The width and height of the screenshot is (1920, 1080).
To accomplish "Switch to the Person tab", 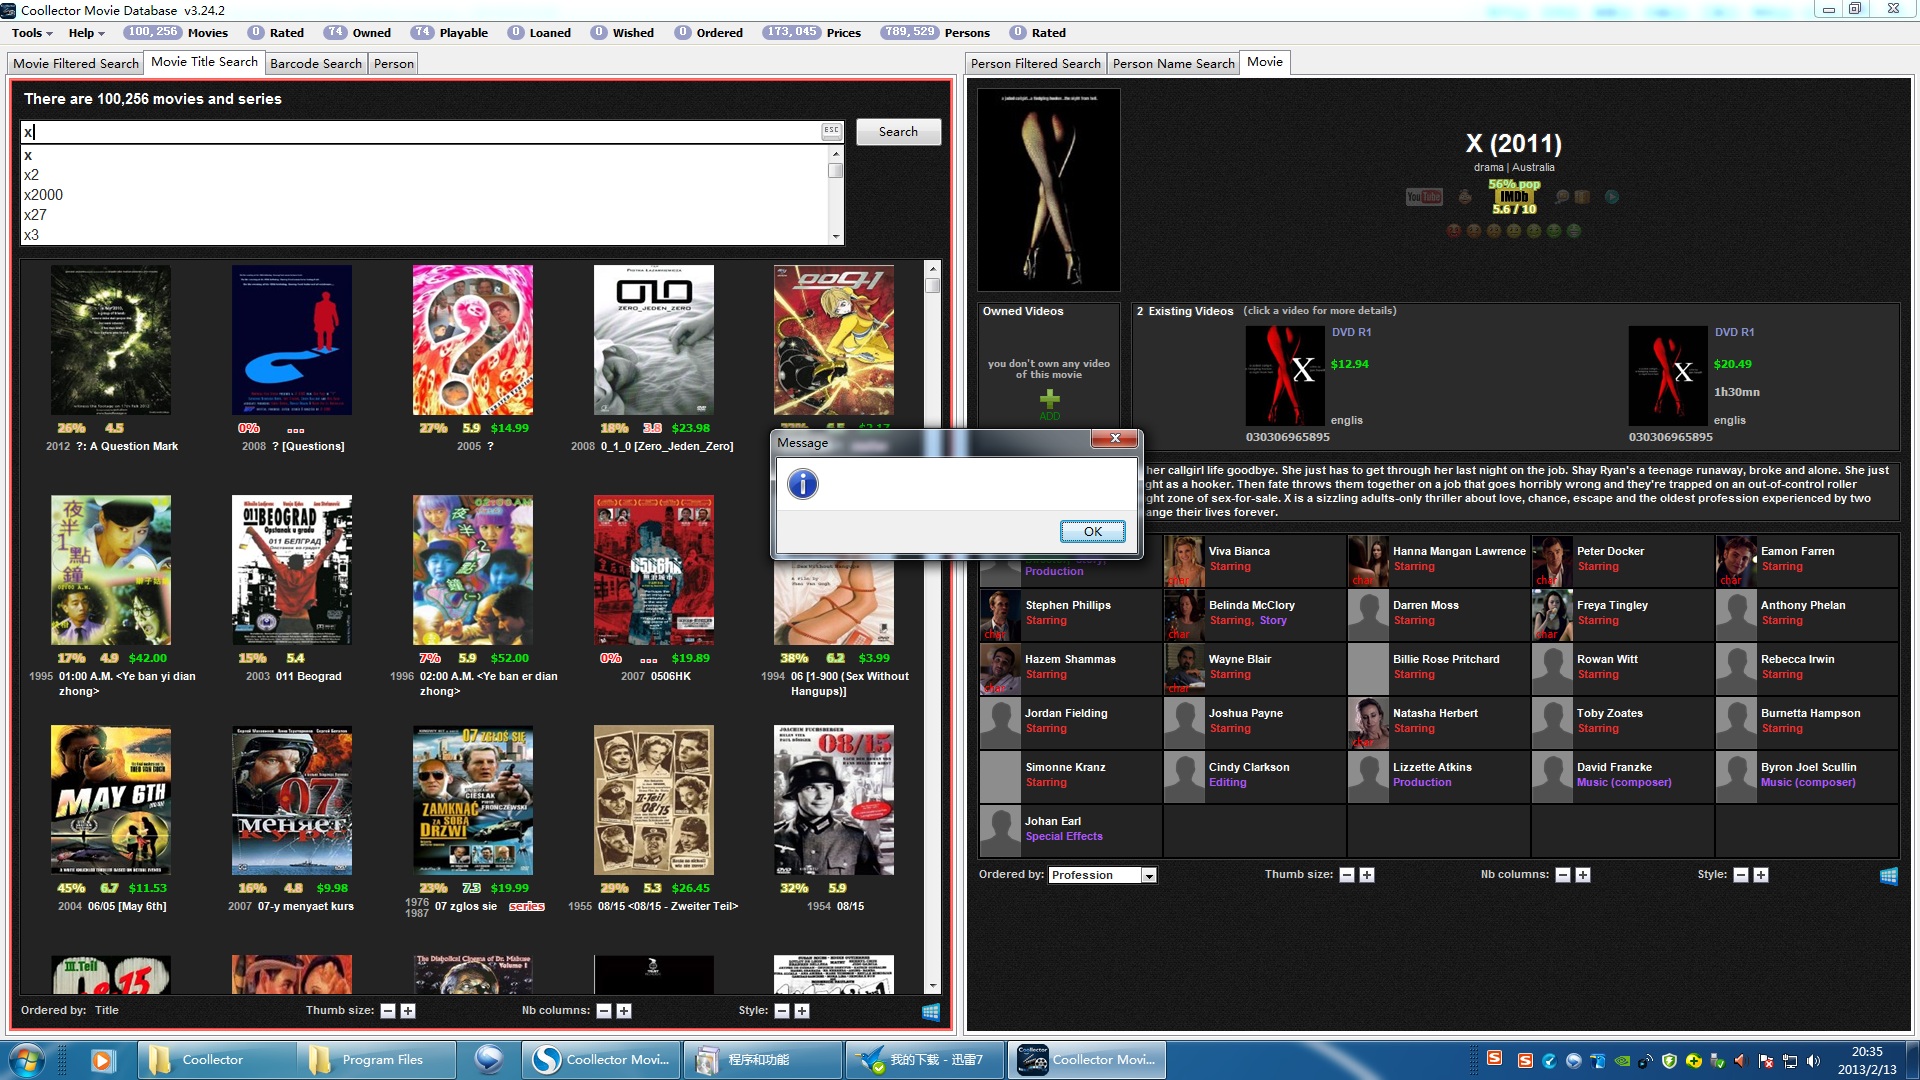I will (394, 63).
